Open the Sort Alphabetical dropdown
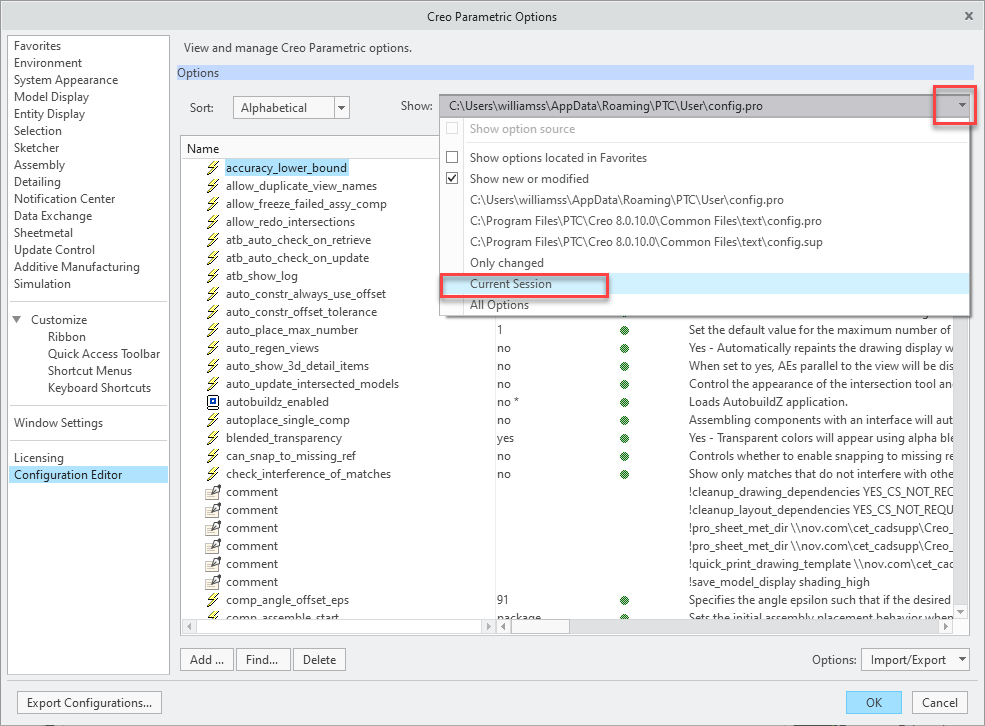 341,108
